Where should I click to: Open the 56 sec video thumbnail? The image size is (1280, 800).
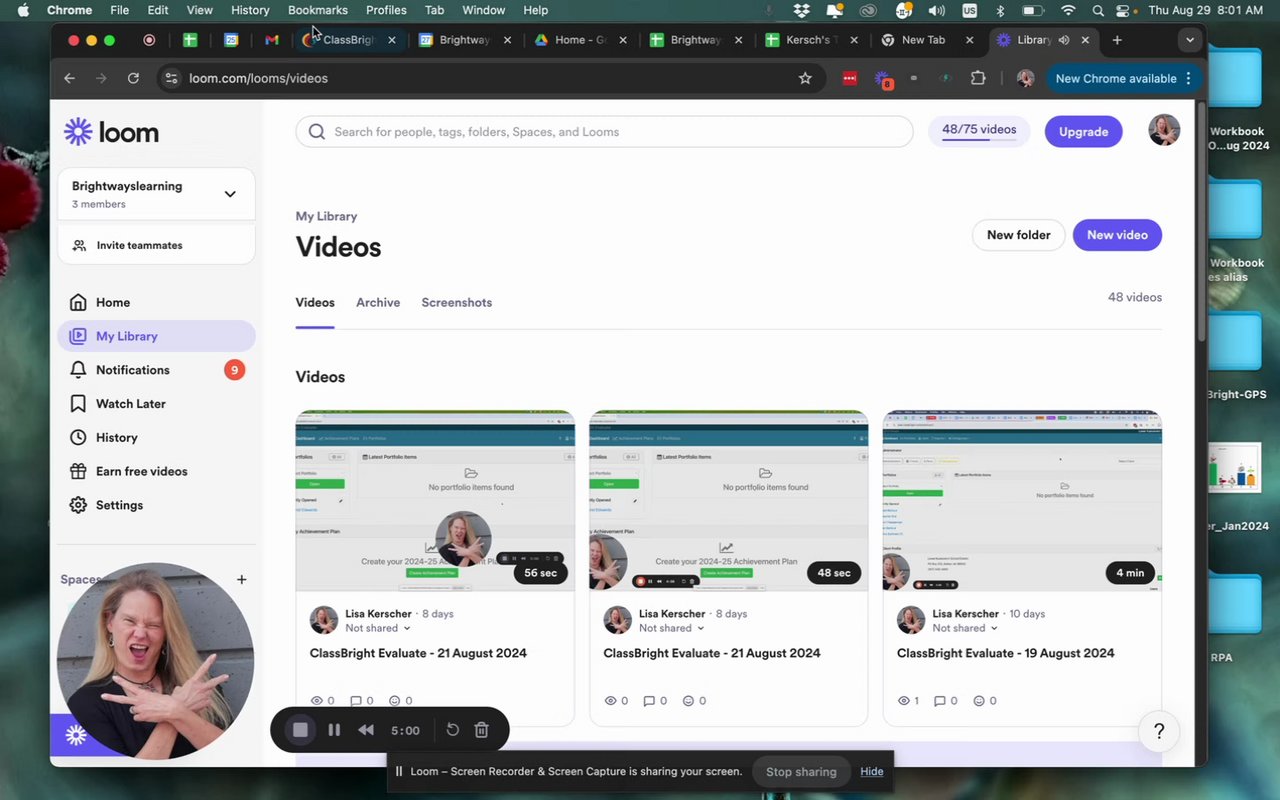pyautogui.click(x=435, y=500)
